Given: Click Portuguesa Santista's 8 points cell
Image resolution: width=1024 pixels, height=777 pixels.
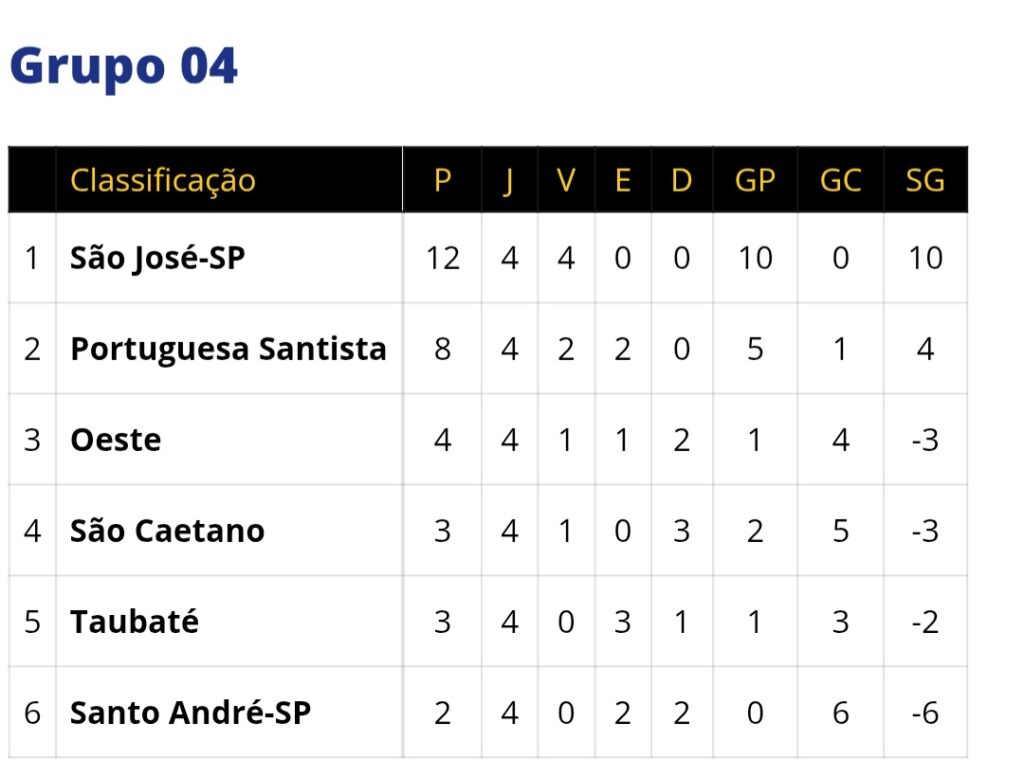Looking at the screenshot, I should [x=442, y=349].
